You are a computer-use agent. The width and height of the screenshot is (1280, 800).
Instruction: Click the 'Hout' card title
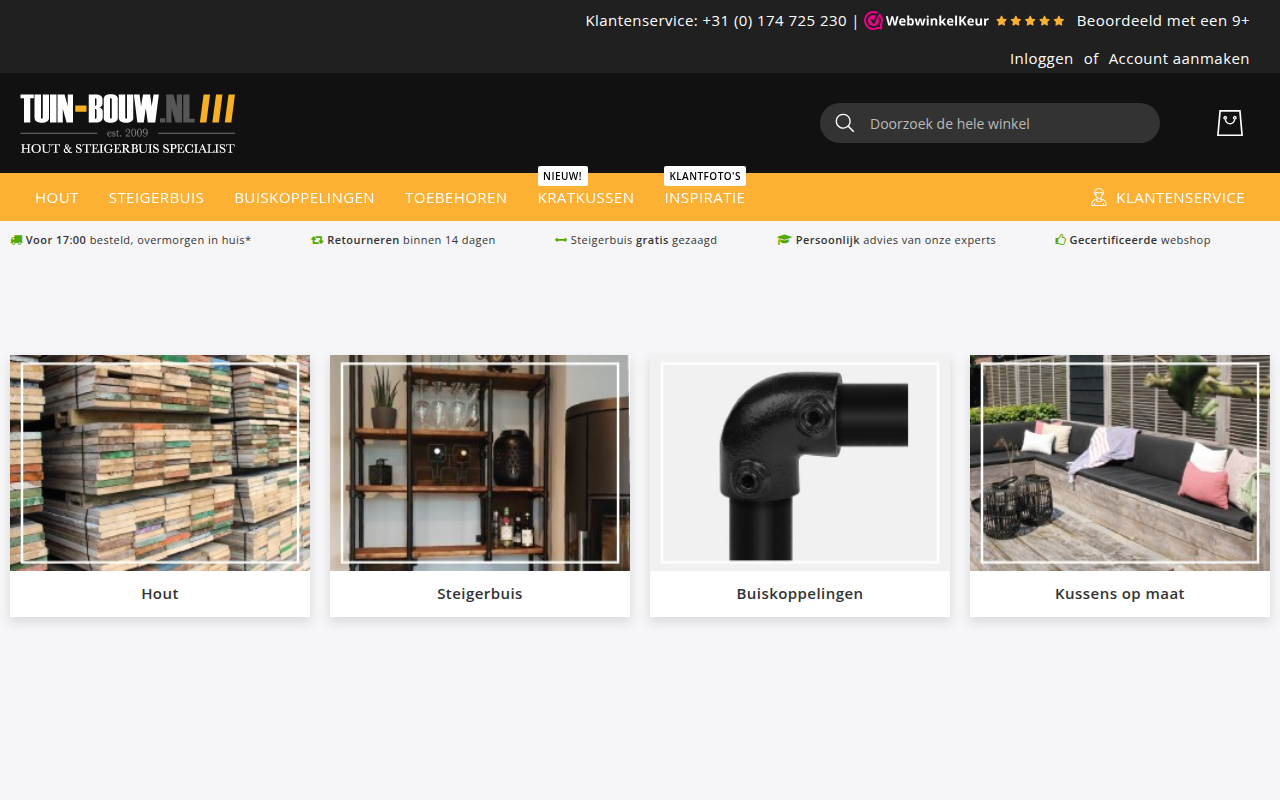click(x=160, y=594)
